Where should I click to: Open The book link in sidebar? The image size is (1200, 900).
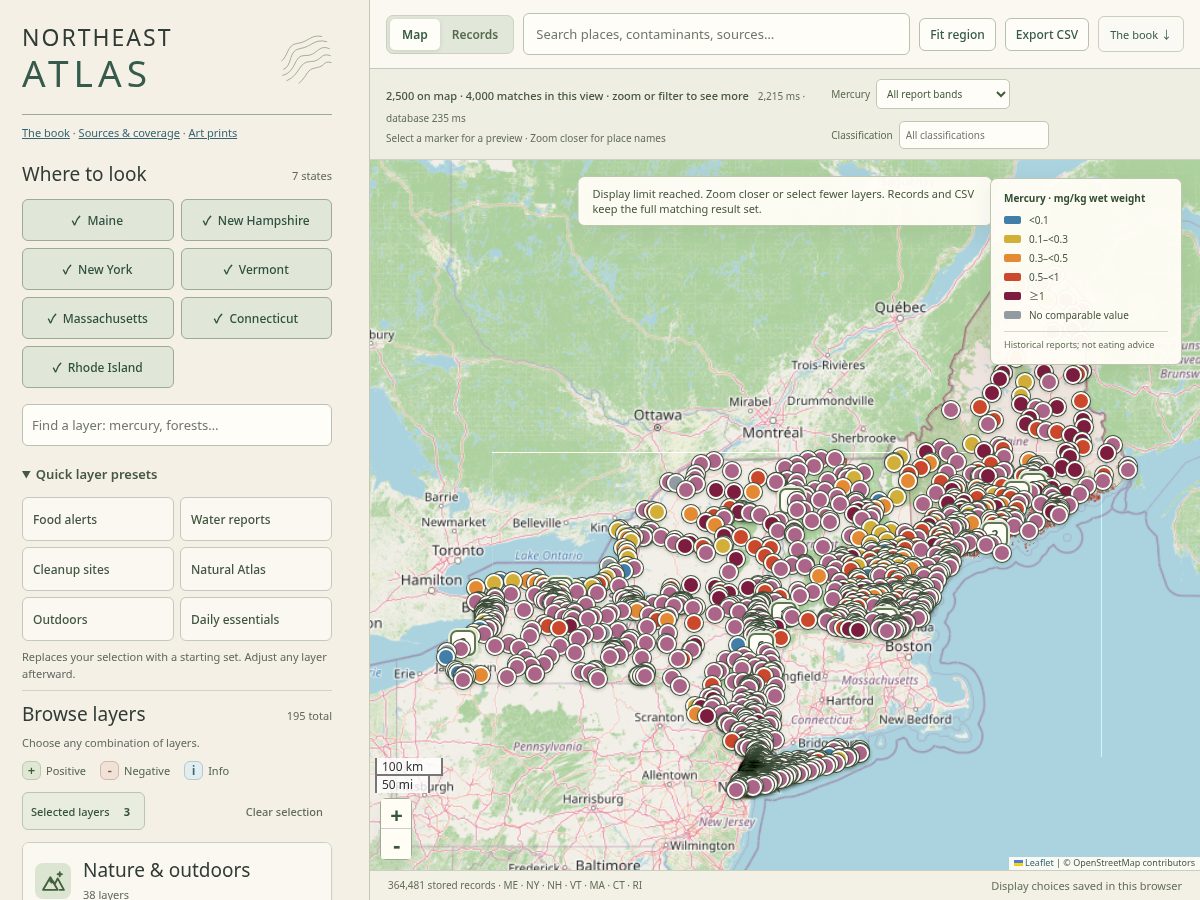pyautogui.click(x=46, y=133)
